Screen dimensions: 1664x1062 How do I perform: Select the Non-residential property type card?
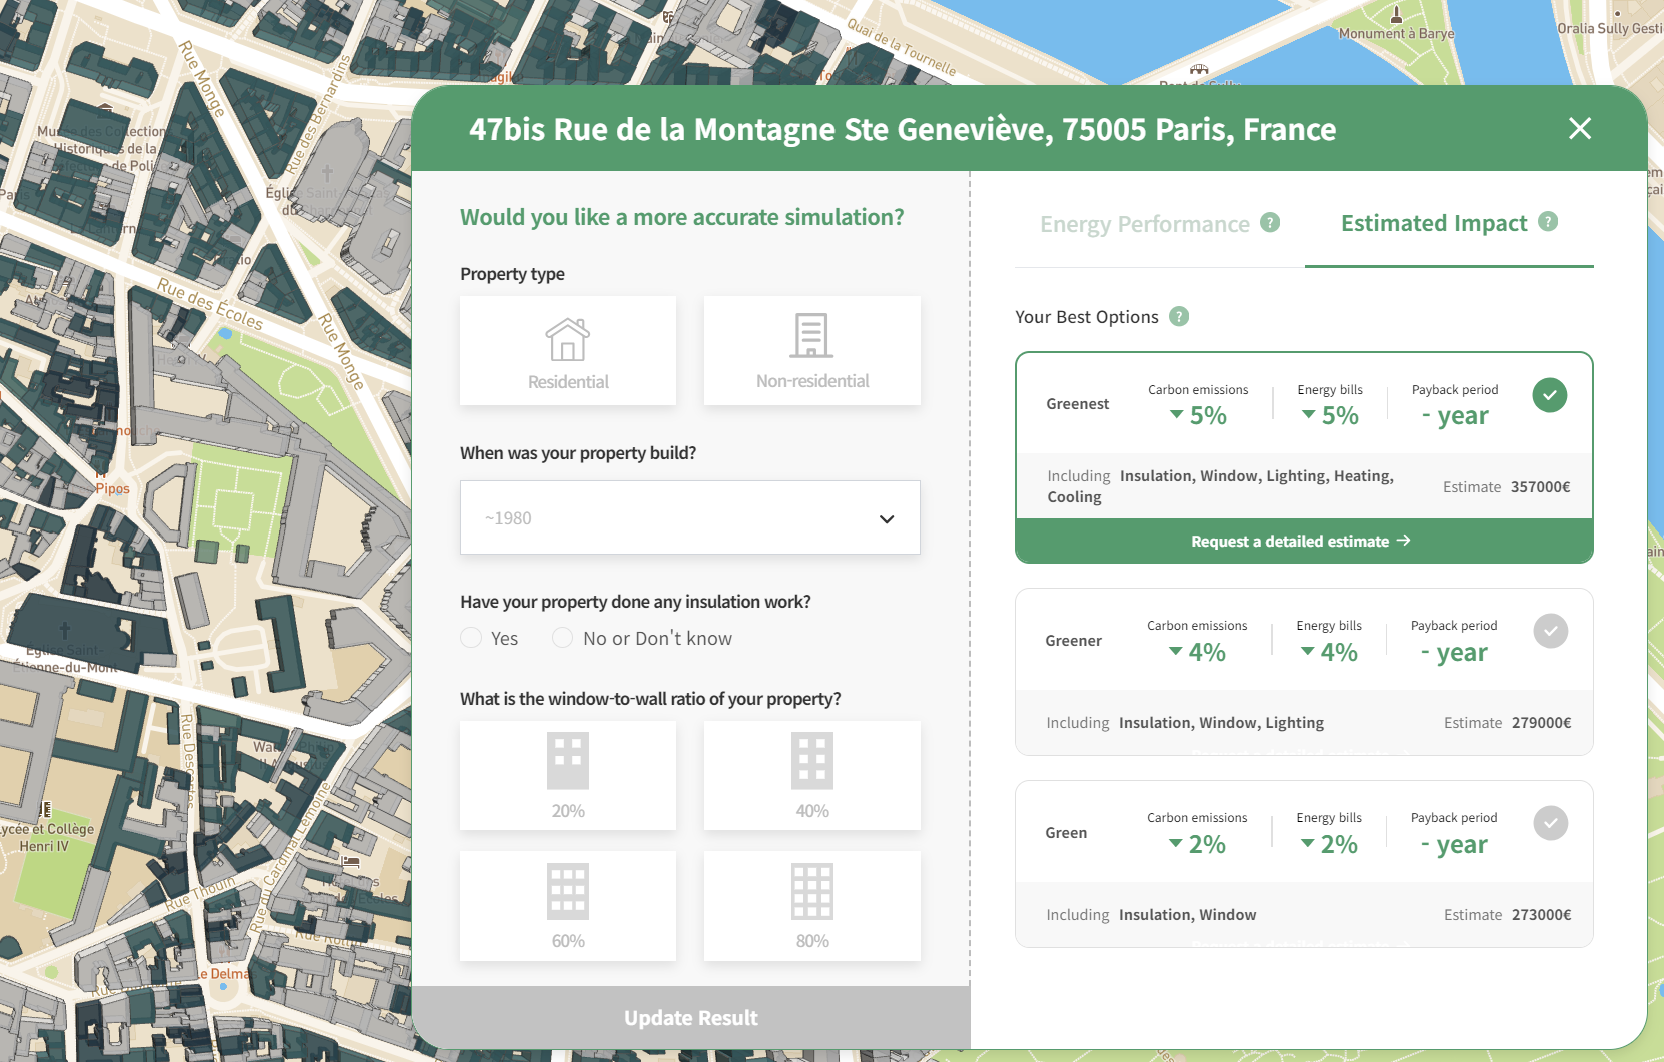812,350
